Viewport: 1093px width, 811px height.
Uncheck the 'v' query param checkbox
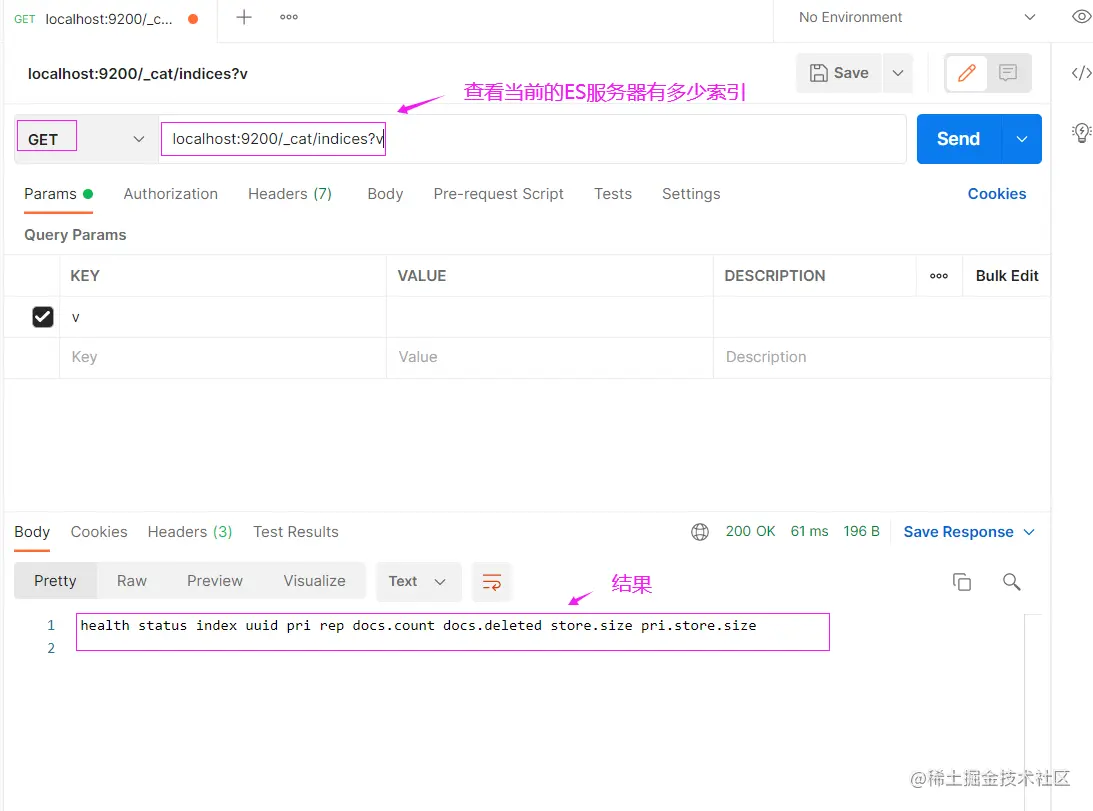(43, 317)
